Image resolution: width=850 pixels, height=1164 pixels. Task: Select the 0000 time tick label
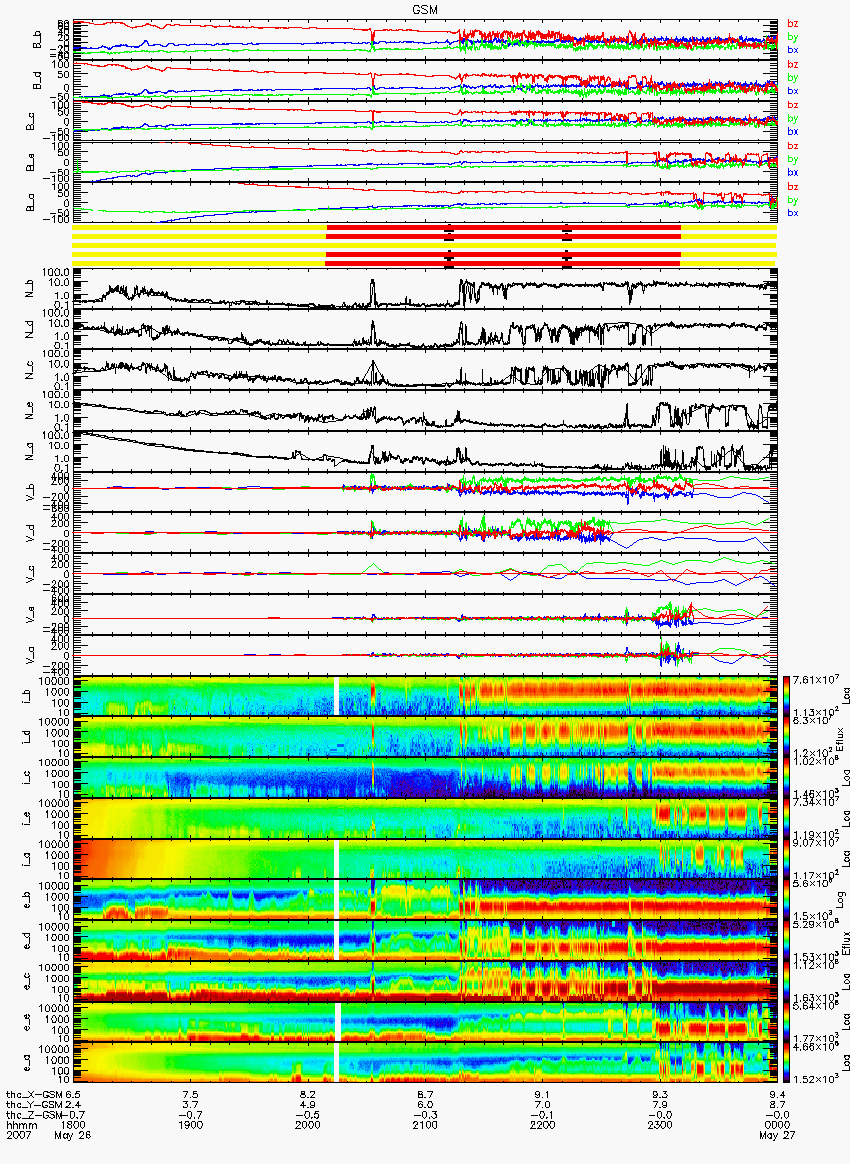click(777, 1125)
